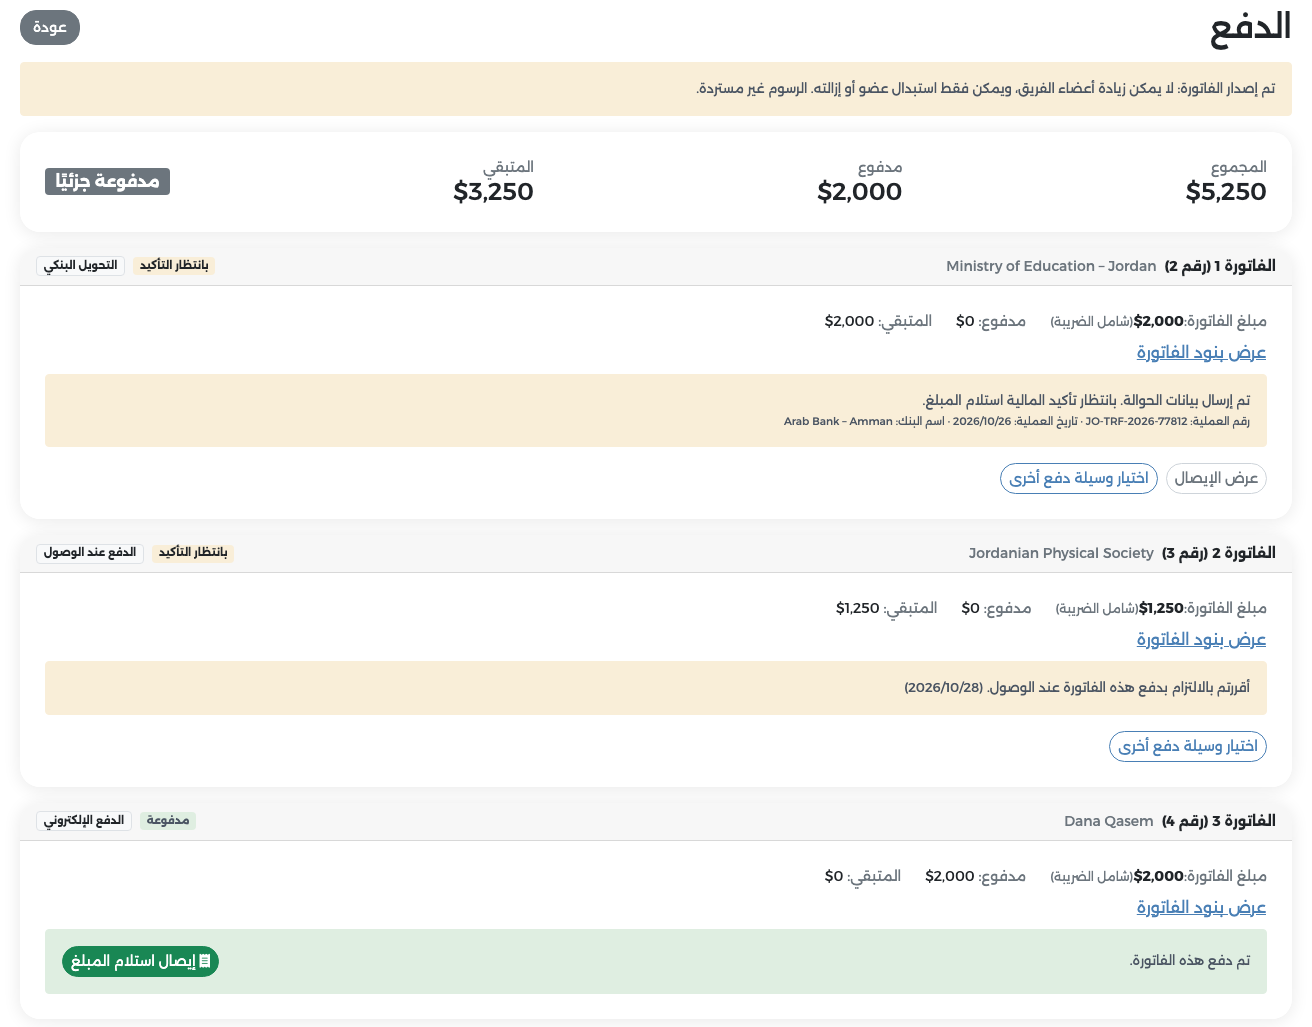Open the إيصال استلام المبلغ receipt button
The width and height of the screenshot is (1312, 1027).
140,961
